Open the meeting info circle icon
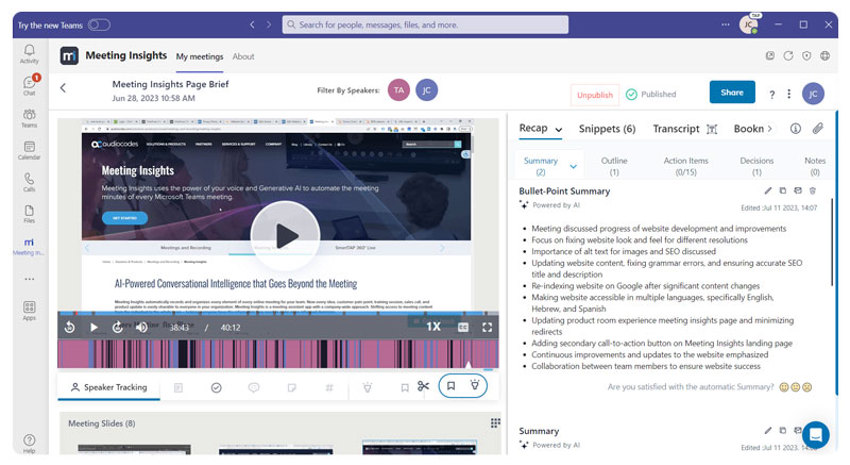The width and height of the screenshot is (850, 465). pyautogui.click(x=796, y=129)
